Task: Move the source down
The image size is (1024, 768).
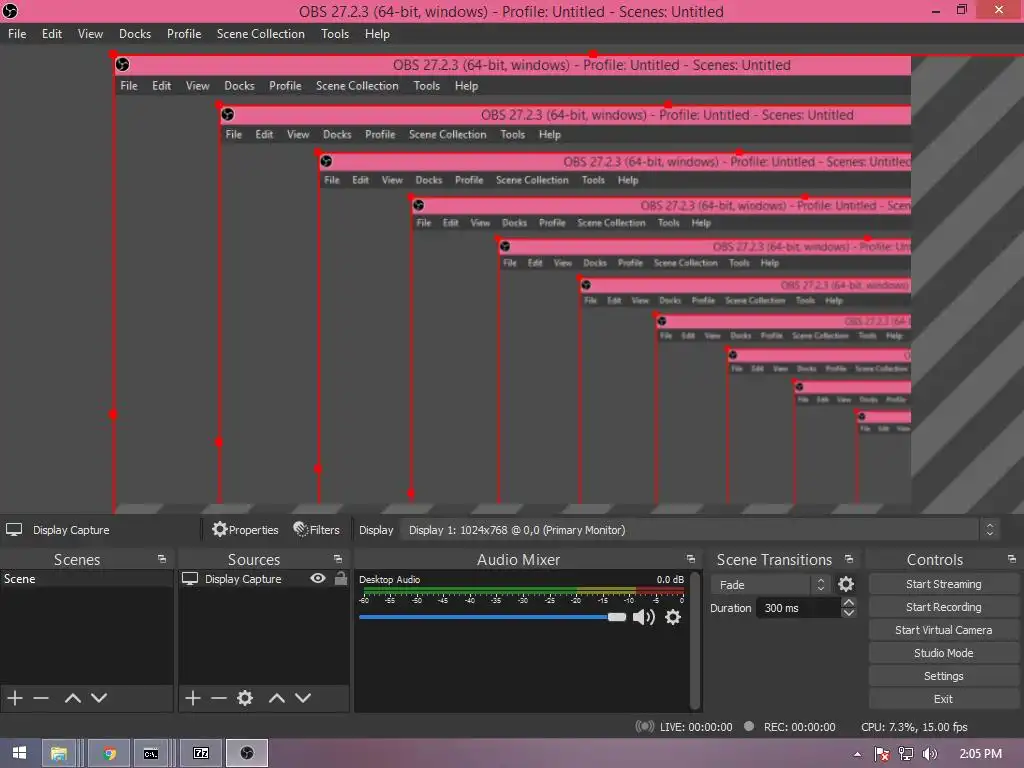Action: 303,697
